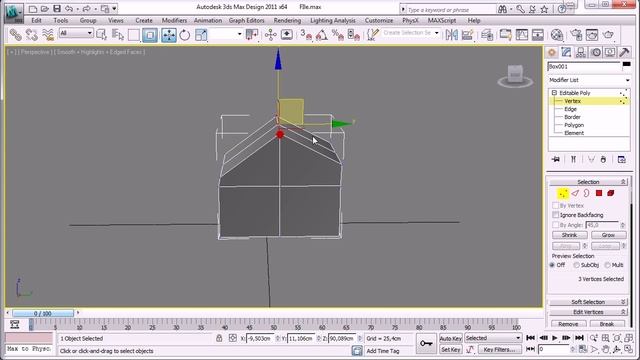The image size is (640, 360).
Task: Switch to the Create command panel tab
Action: (x=552, y=53)
